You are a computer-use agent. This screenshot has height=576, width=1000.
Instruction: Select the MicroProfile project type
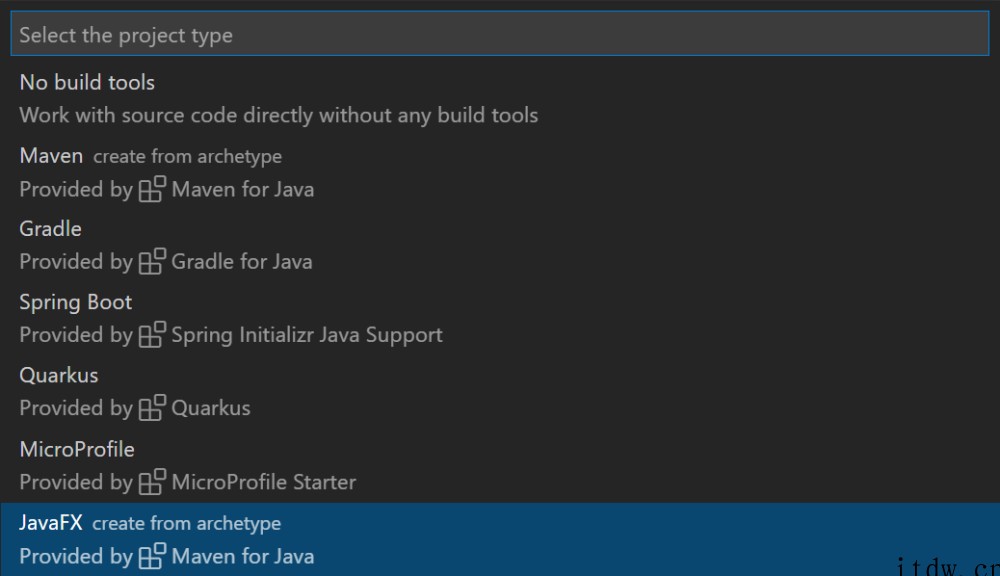coord(77,449)
